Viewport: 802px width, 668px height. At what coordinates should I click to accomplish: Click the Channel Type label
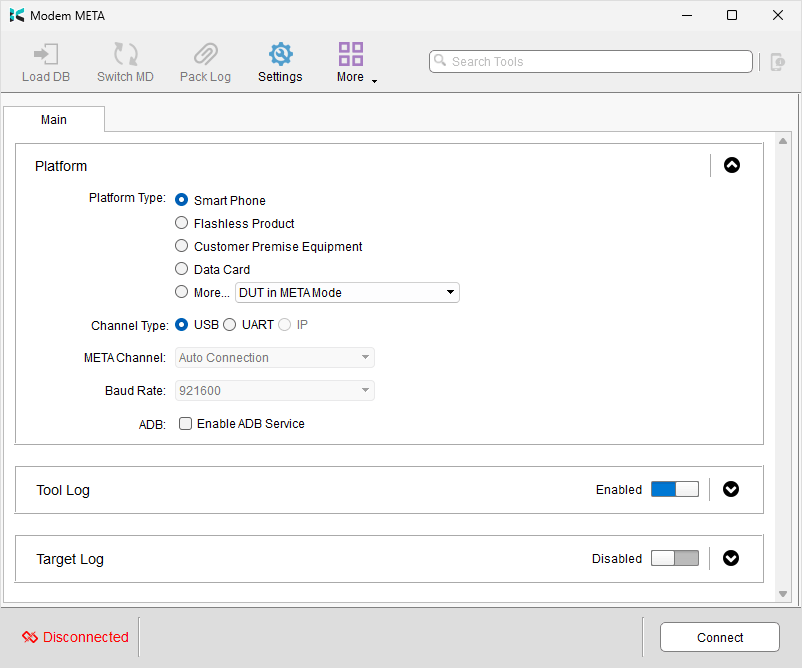pyautogui.click(x=130, y=326)
